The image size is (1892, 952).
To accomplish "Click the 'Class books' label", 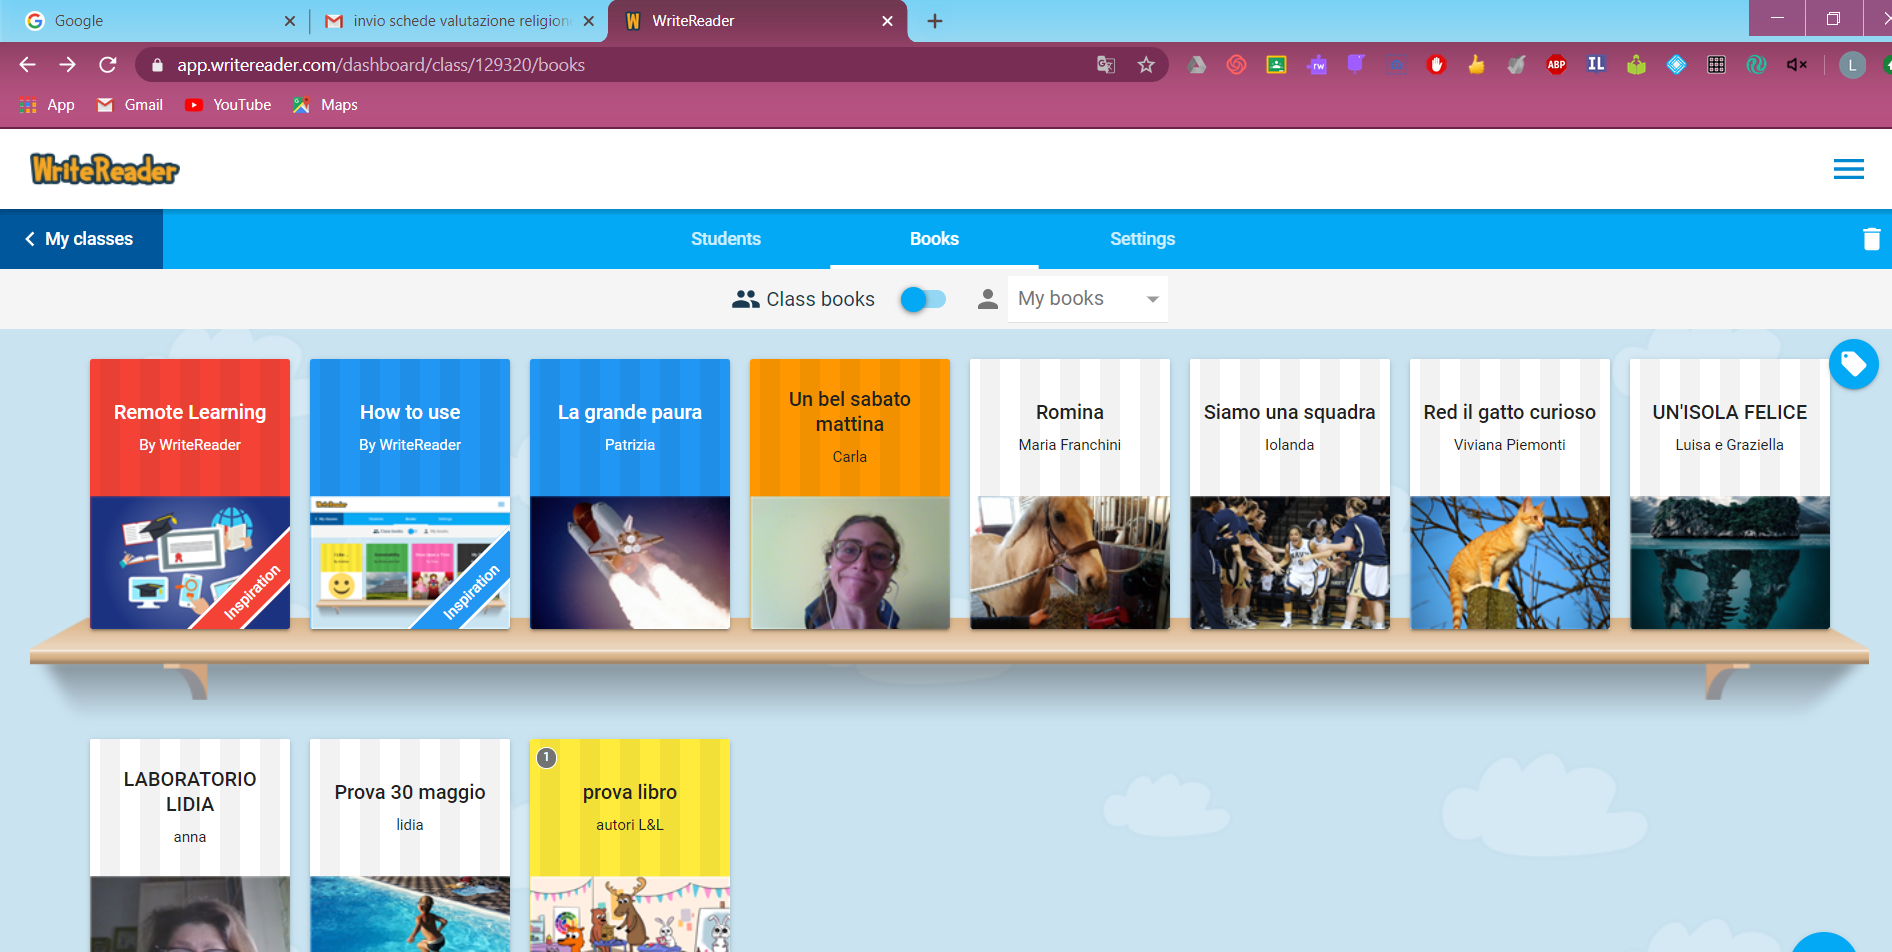I will (x=820, y=299).
